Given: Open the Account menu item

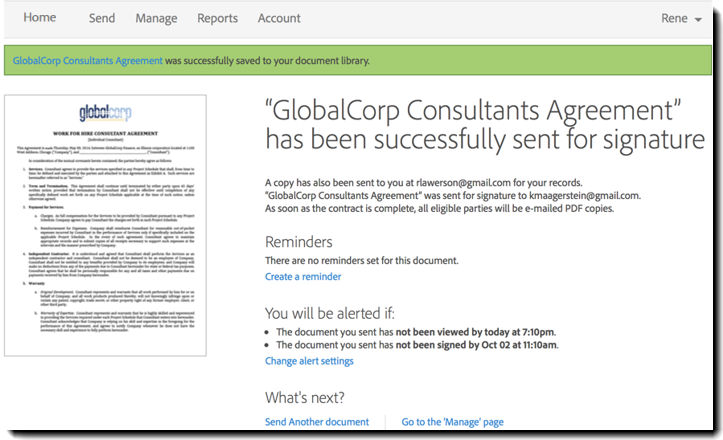Looking at the screenshot, I should pos(279,18).
